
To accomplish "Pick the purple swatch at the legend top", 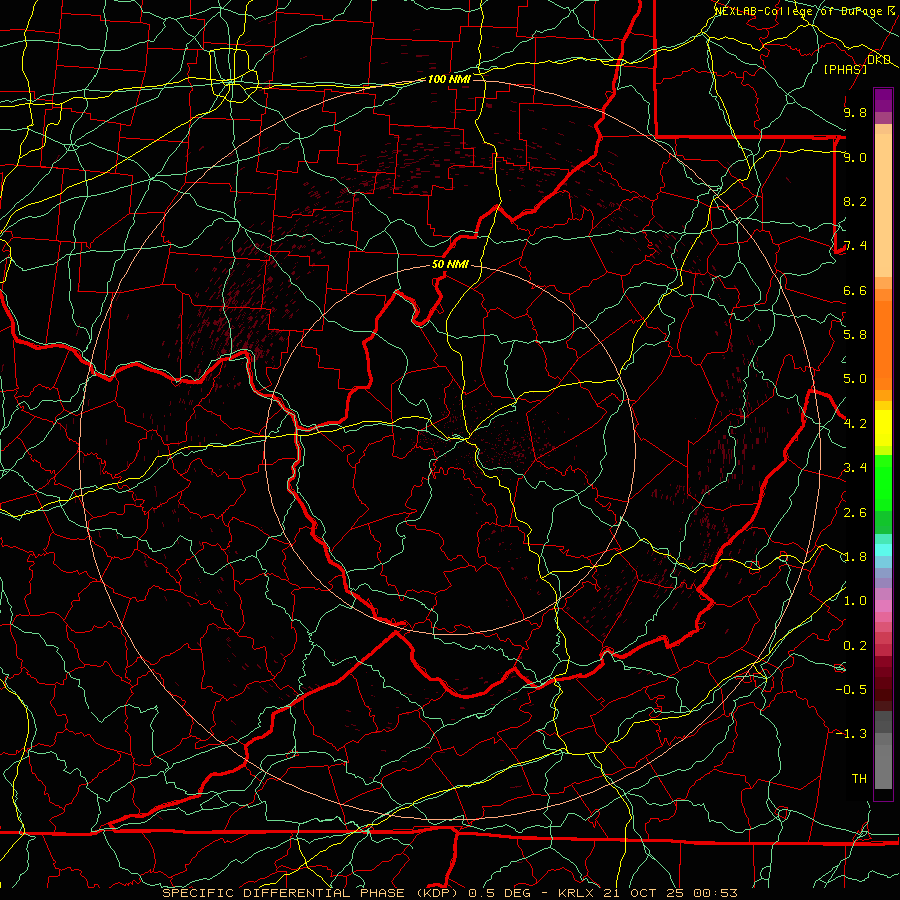I will [x=883, y=100].
